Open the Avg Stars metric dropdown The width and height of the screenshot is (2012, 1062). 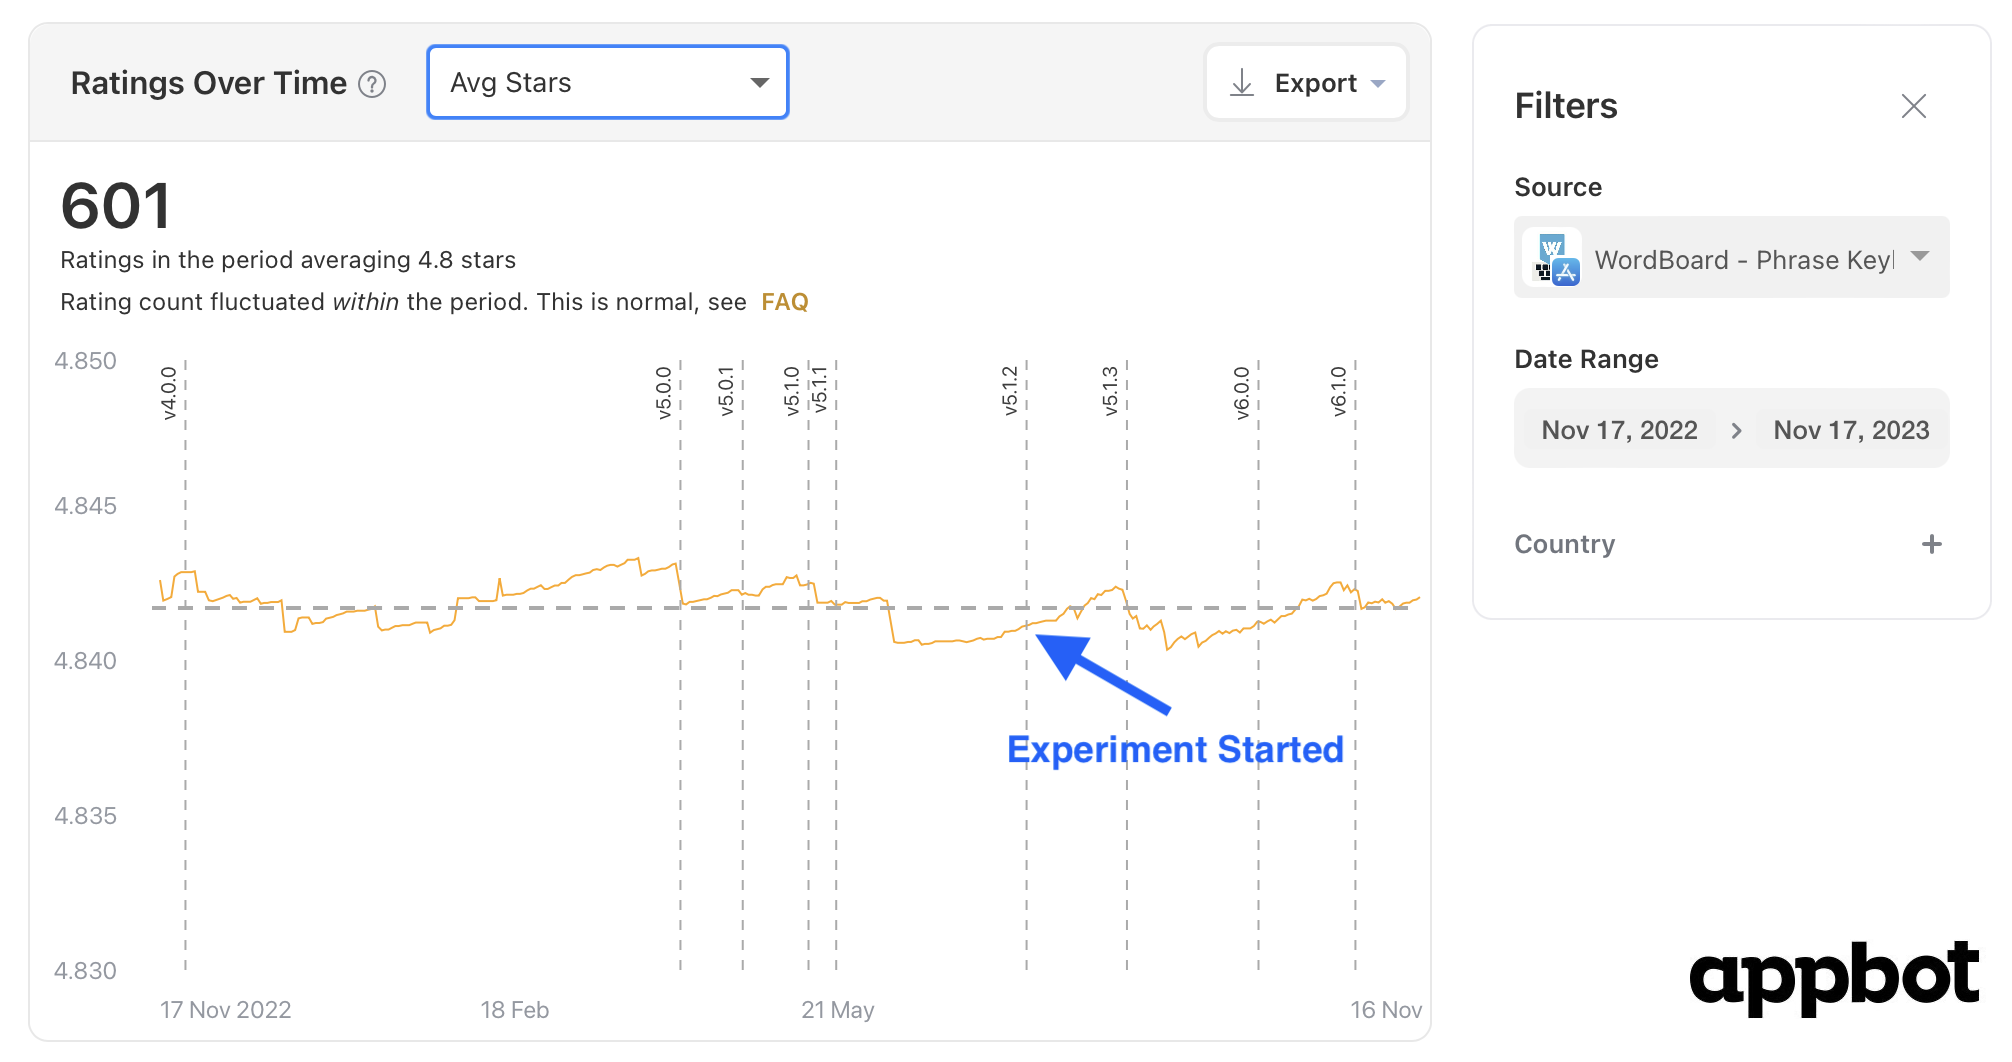click(x=608, y=82)
